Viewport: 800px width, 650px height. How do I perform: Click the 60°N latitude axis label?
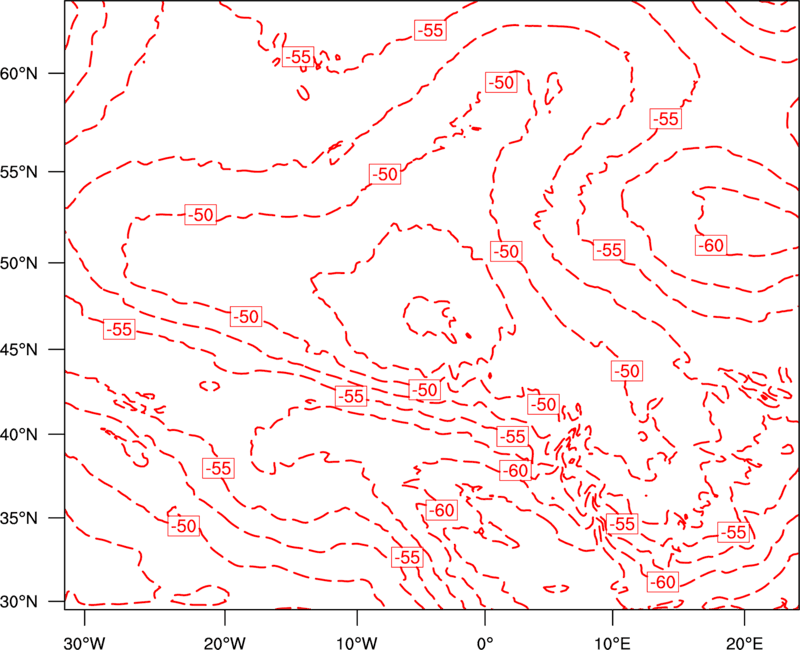(19, 73)
